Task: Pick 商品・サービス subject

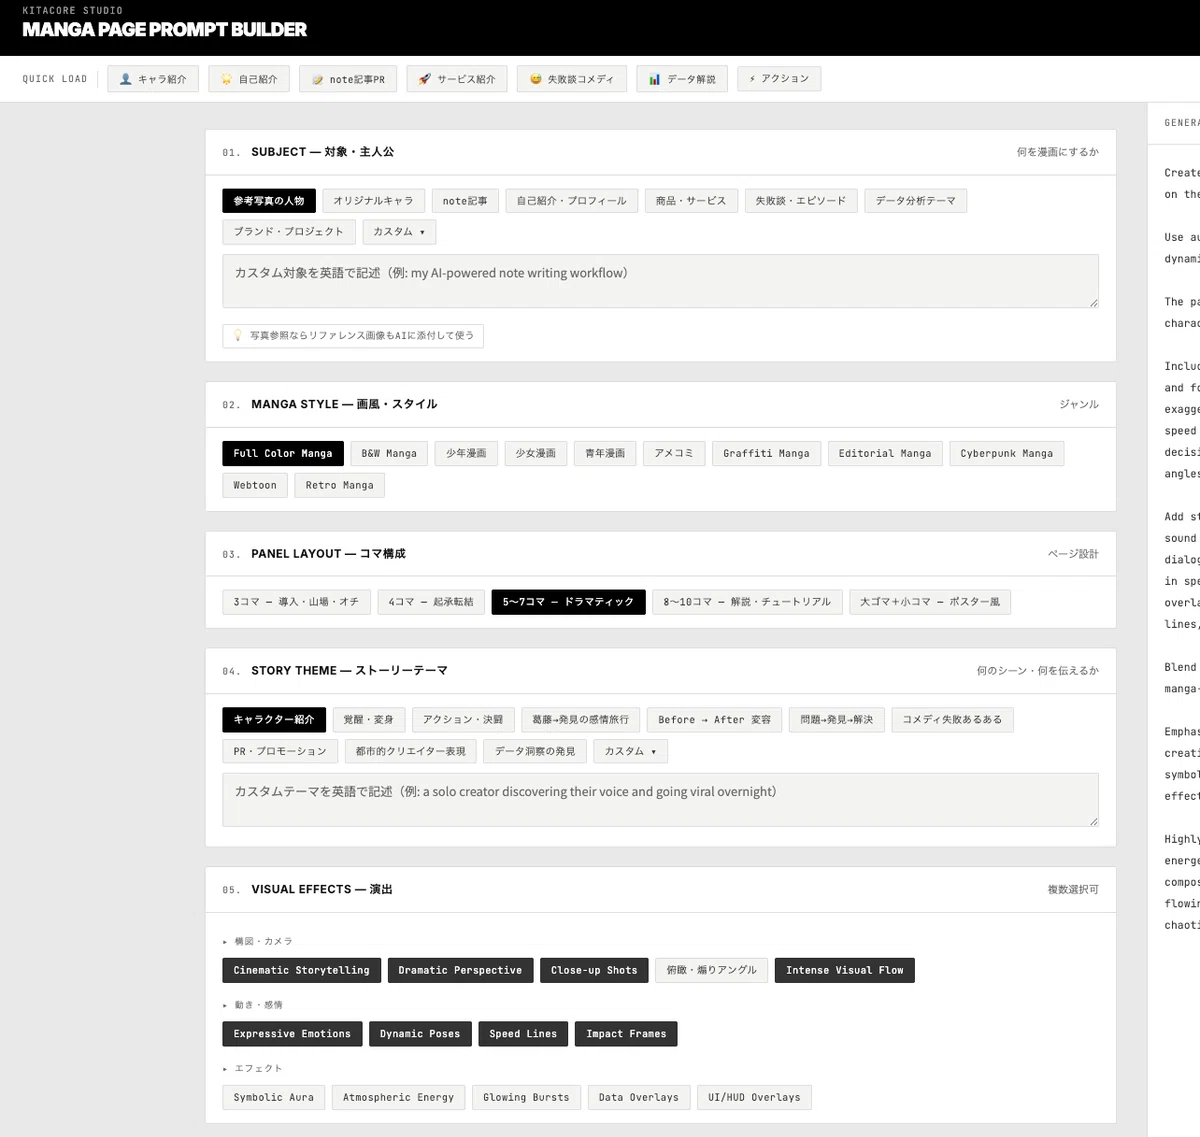Action: pyautogui.click(x=691, y=201)
